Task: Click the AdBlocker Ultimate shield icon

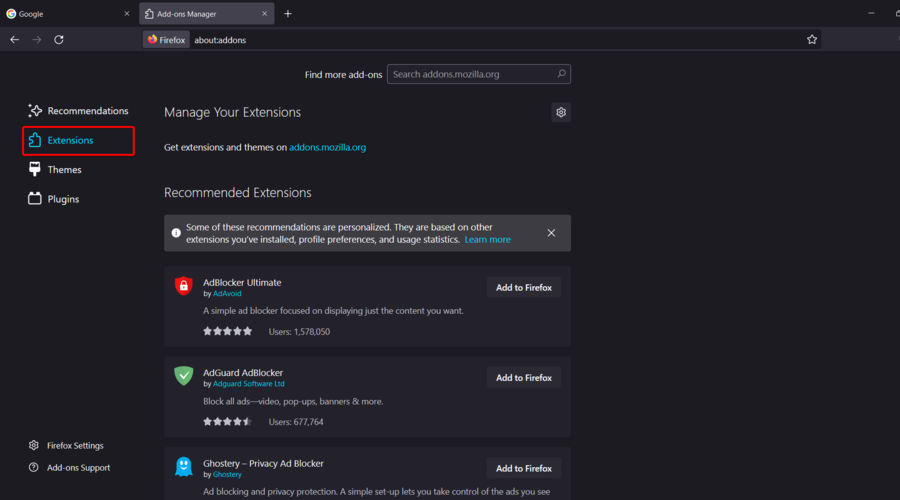Action: (184, 285)
